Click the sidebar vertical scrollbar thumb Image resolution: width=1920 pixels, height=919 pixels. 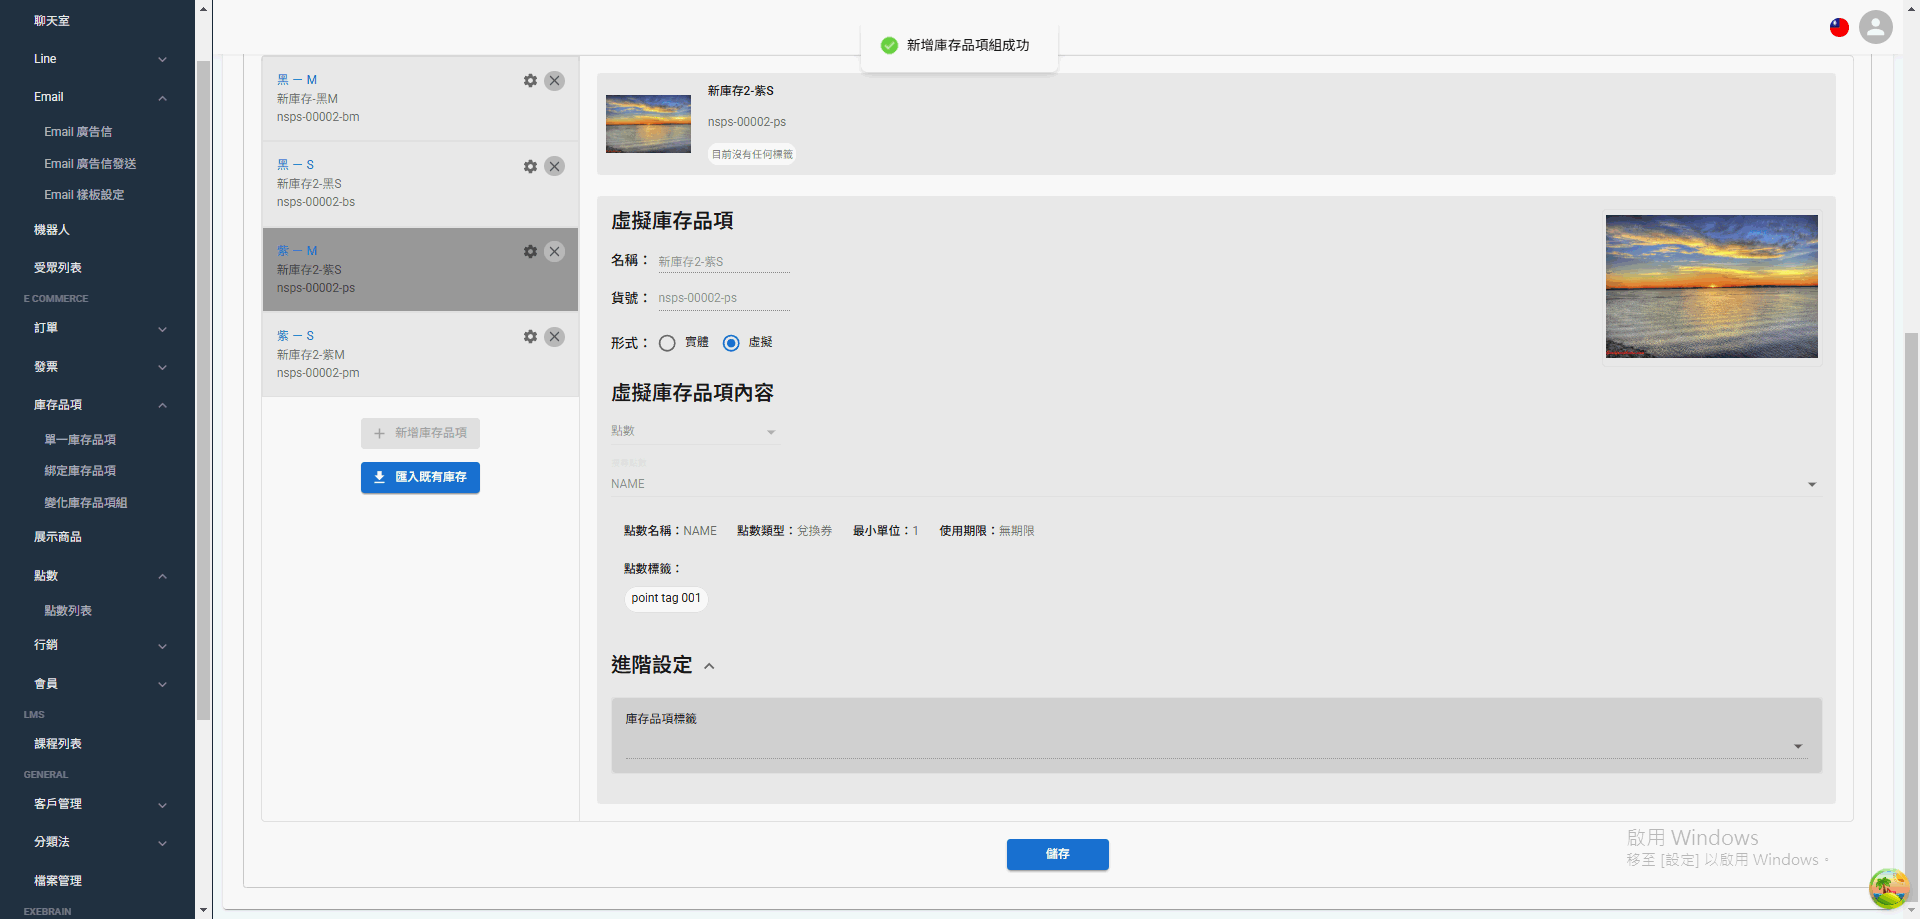coord(204,390)
